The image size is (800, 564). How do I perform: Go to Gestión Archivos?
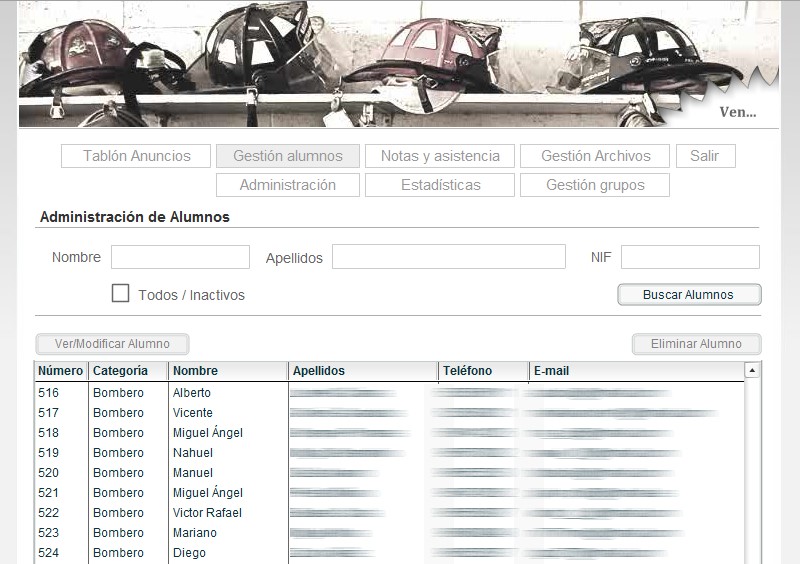[x=595, y=156]
